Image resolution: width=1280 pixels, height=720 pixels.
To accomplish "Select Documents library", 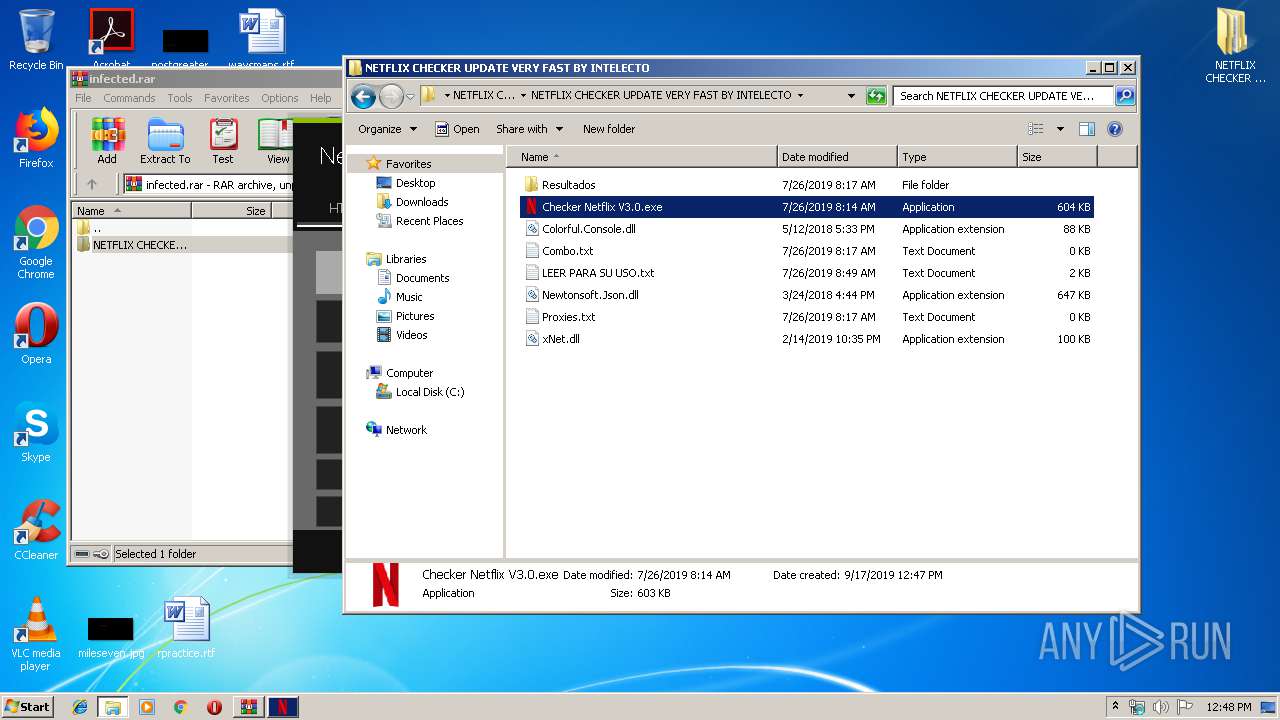I will pos(422,278).
